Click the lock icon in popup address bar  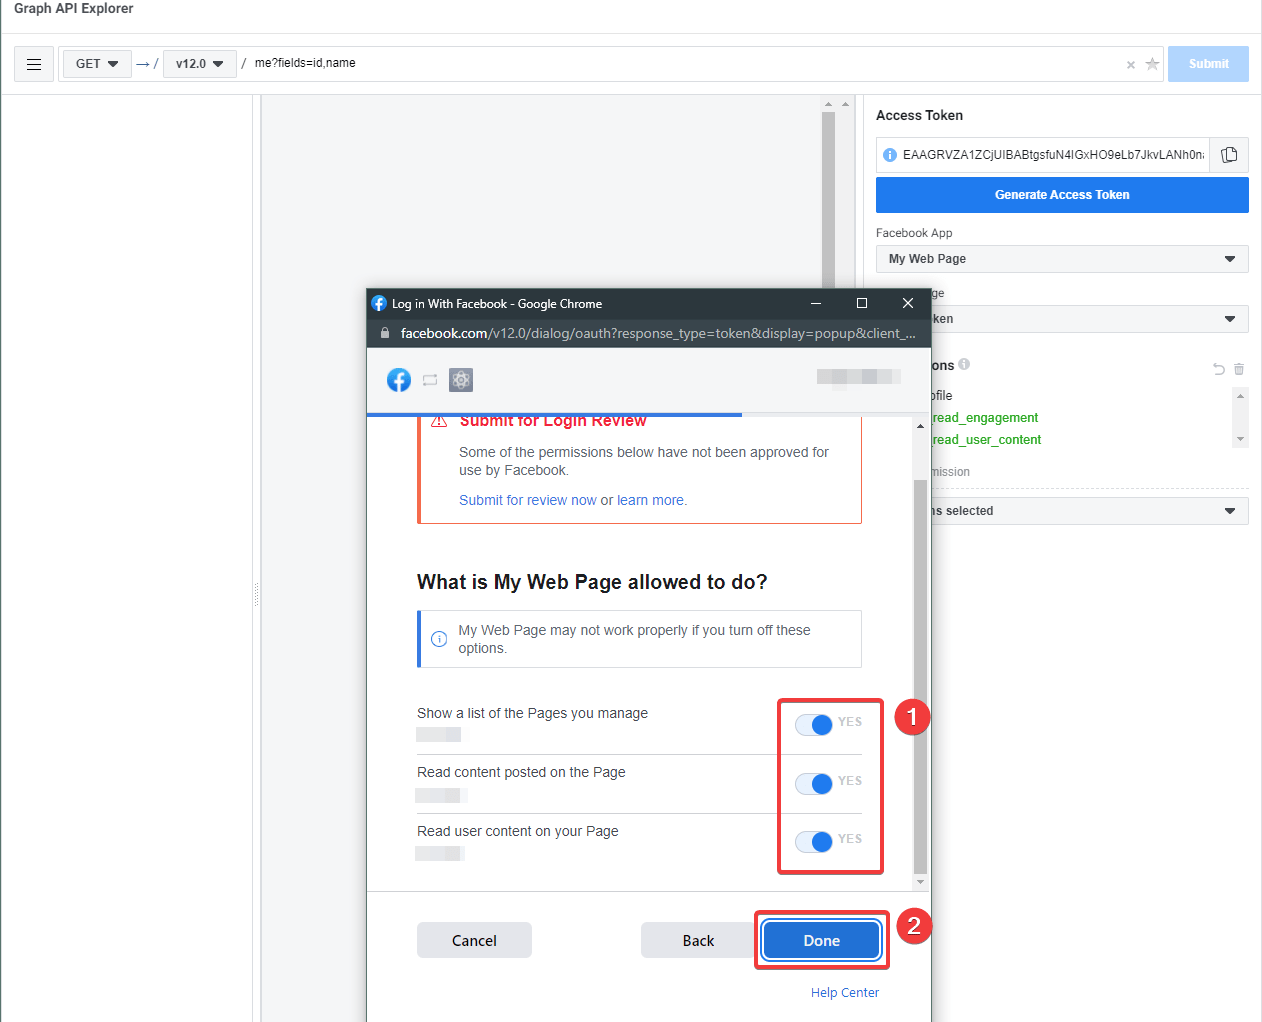[385, 333]
